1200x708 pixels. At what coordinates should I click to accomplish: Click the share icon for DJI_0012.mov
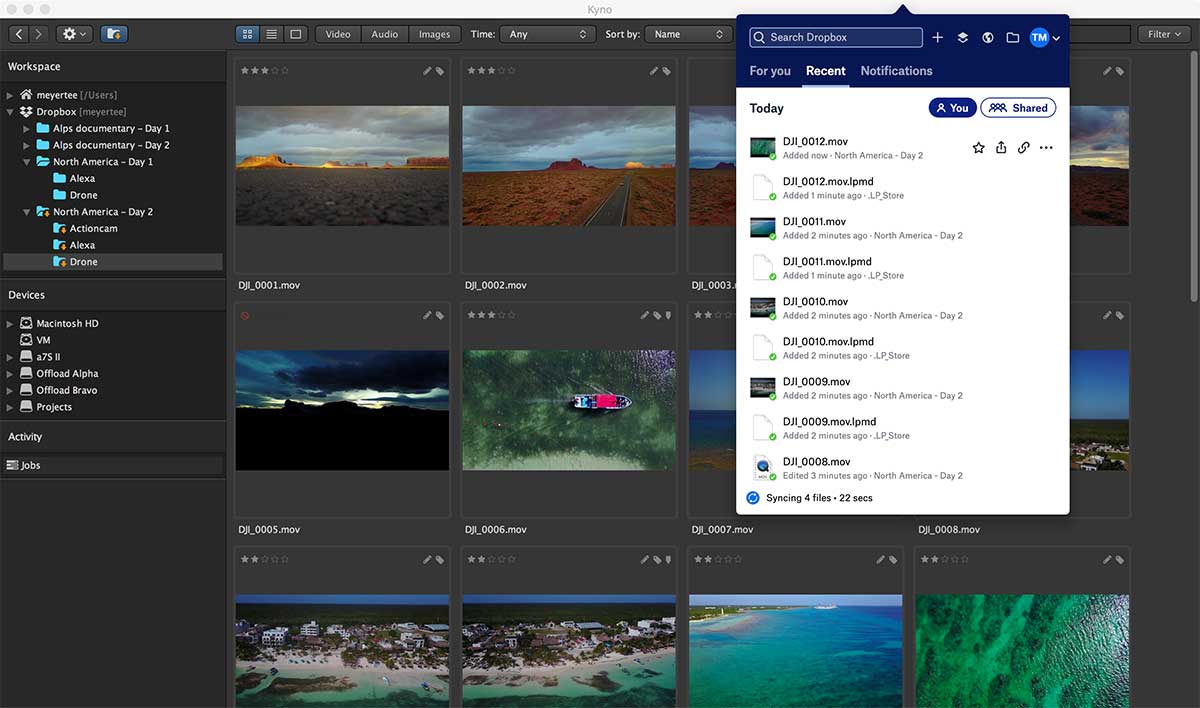pos(1001,148)
